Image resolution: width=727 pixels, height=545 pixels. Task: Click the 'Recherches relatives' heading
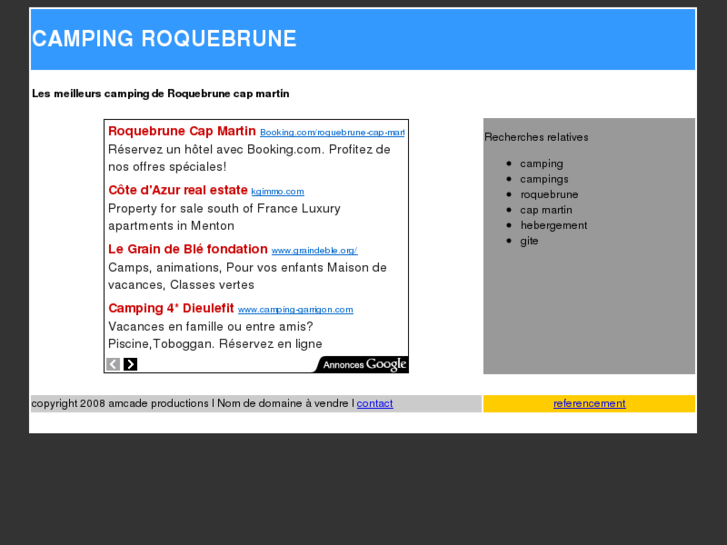pos(536,137)
